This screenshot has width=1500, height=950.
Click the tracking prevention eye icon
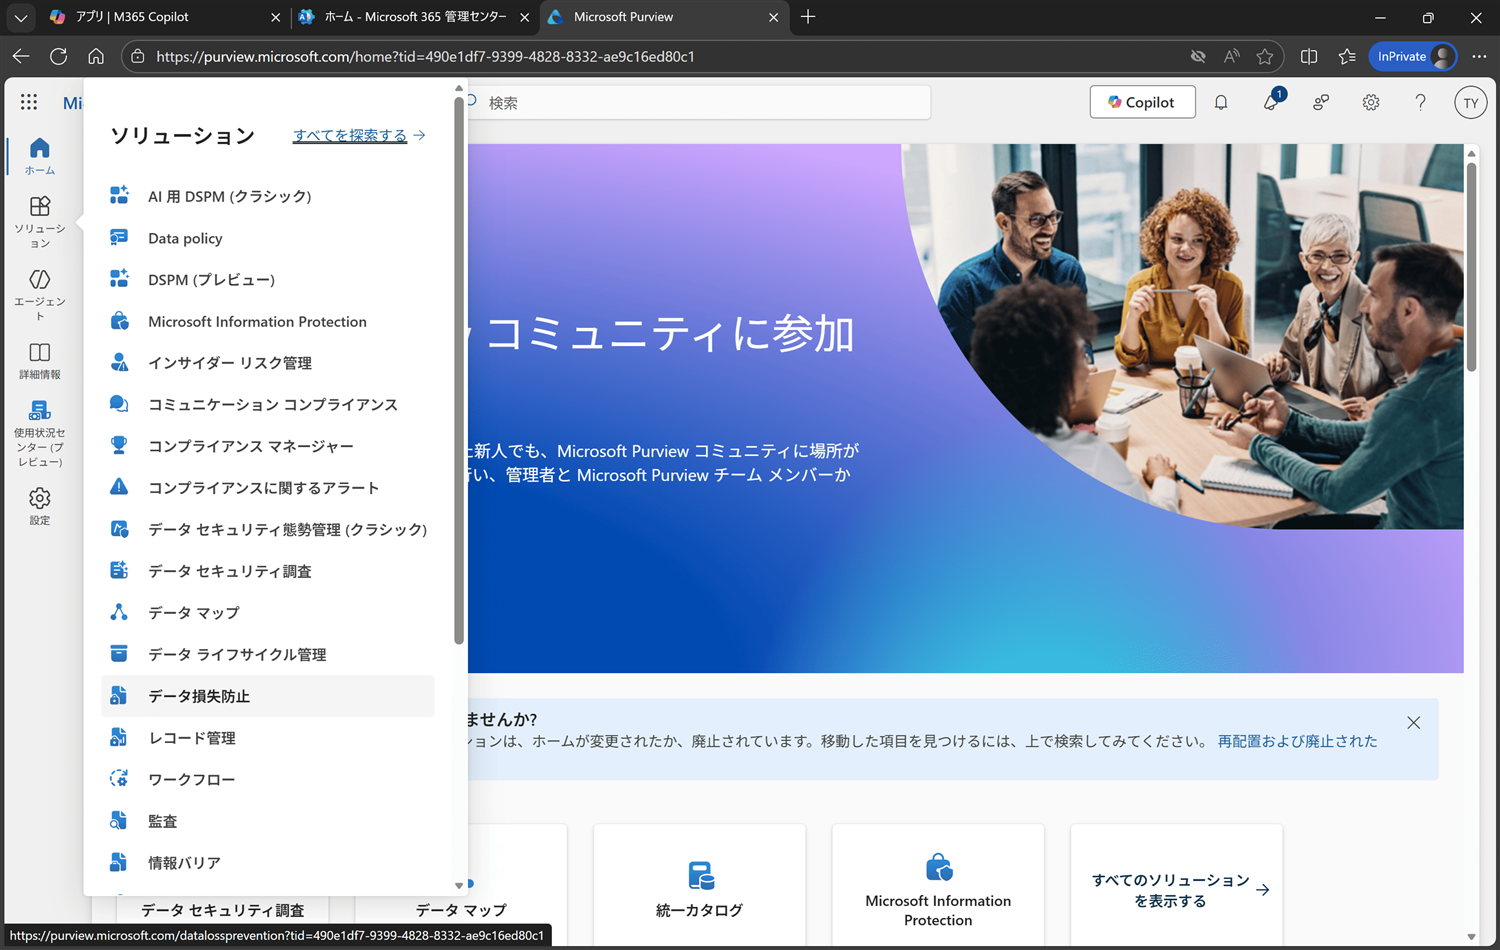coord(1198,56)
